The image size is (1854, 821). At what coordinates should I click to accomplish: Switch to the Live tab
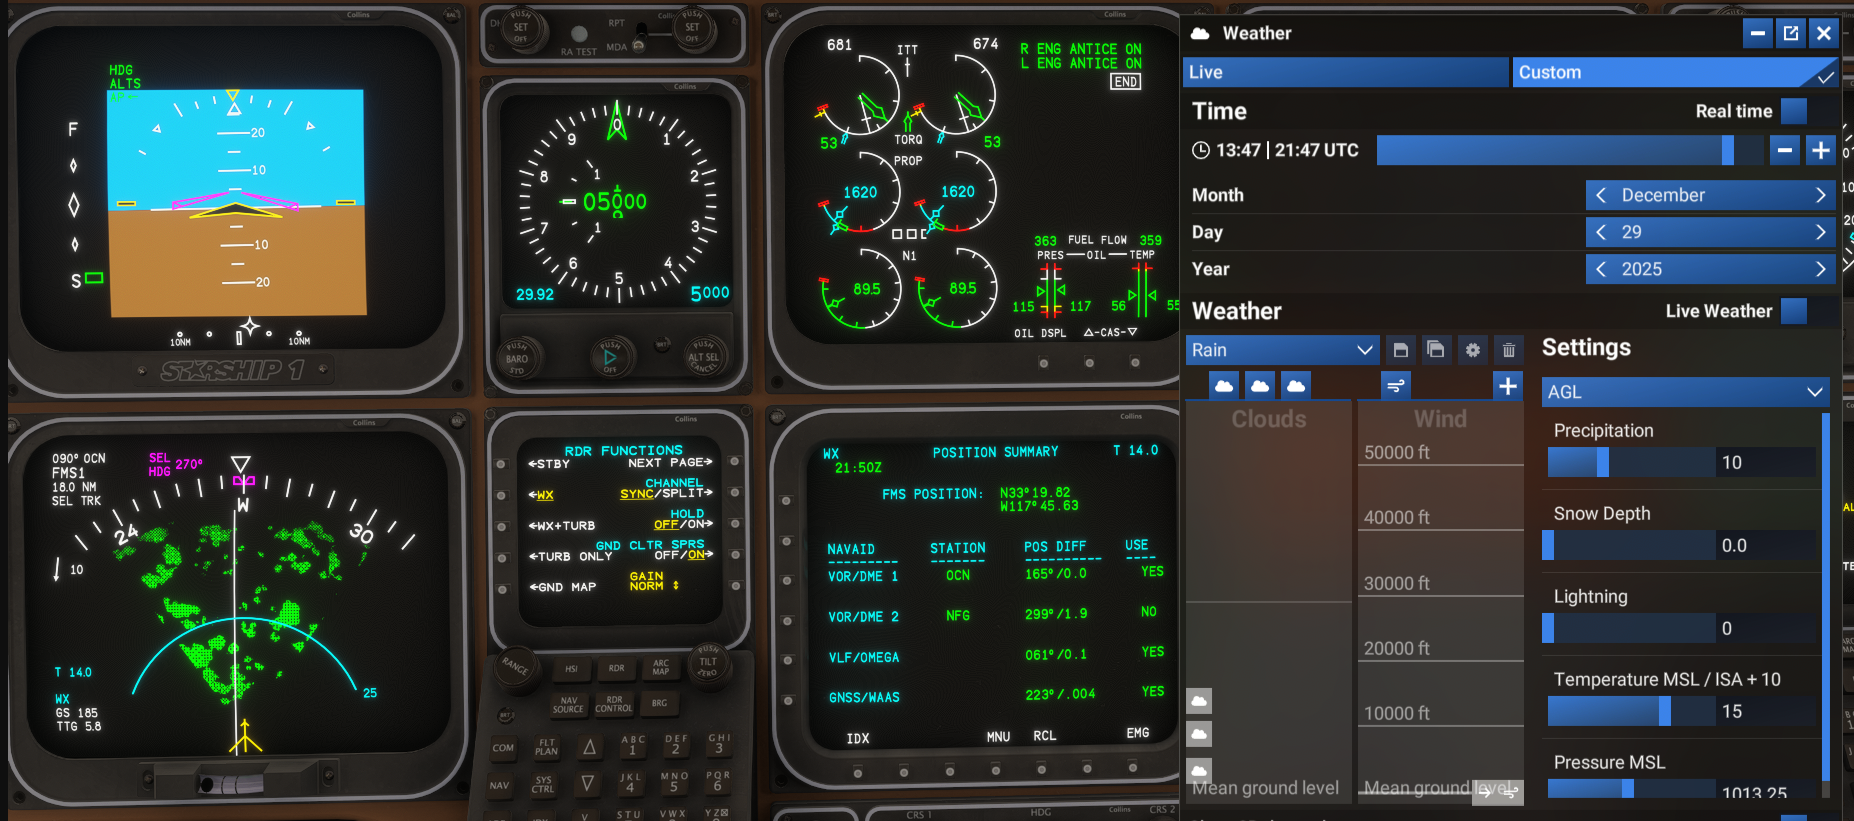click(x=1346, y=72)
